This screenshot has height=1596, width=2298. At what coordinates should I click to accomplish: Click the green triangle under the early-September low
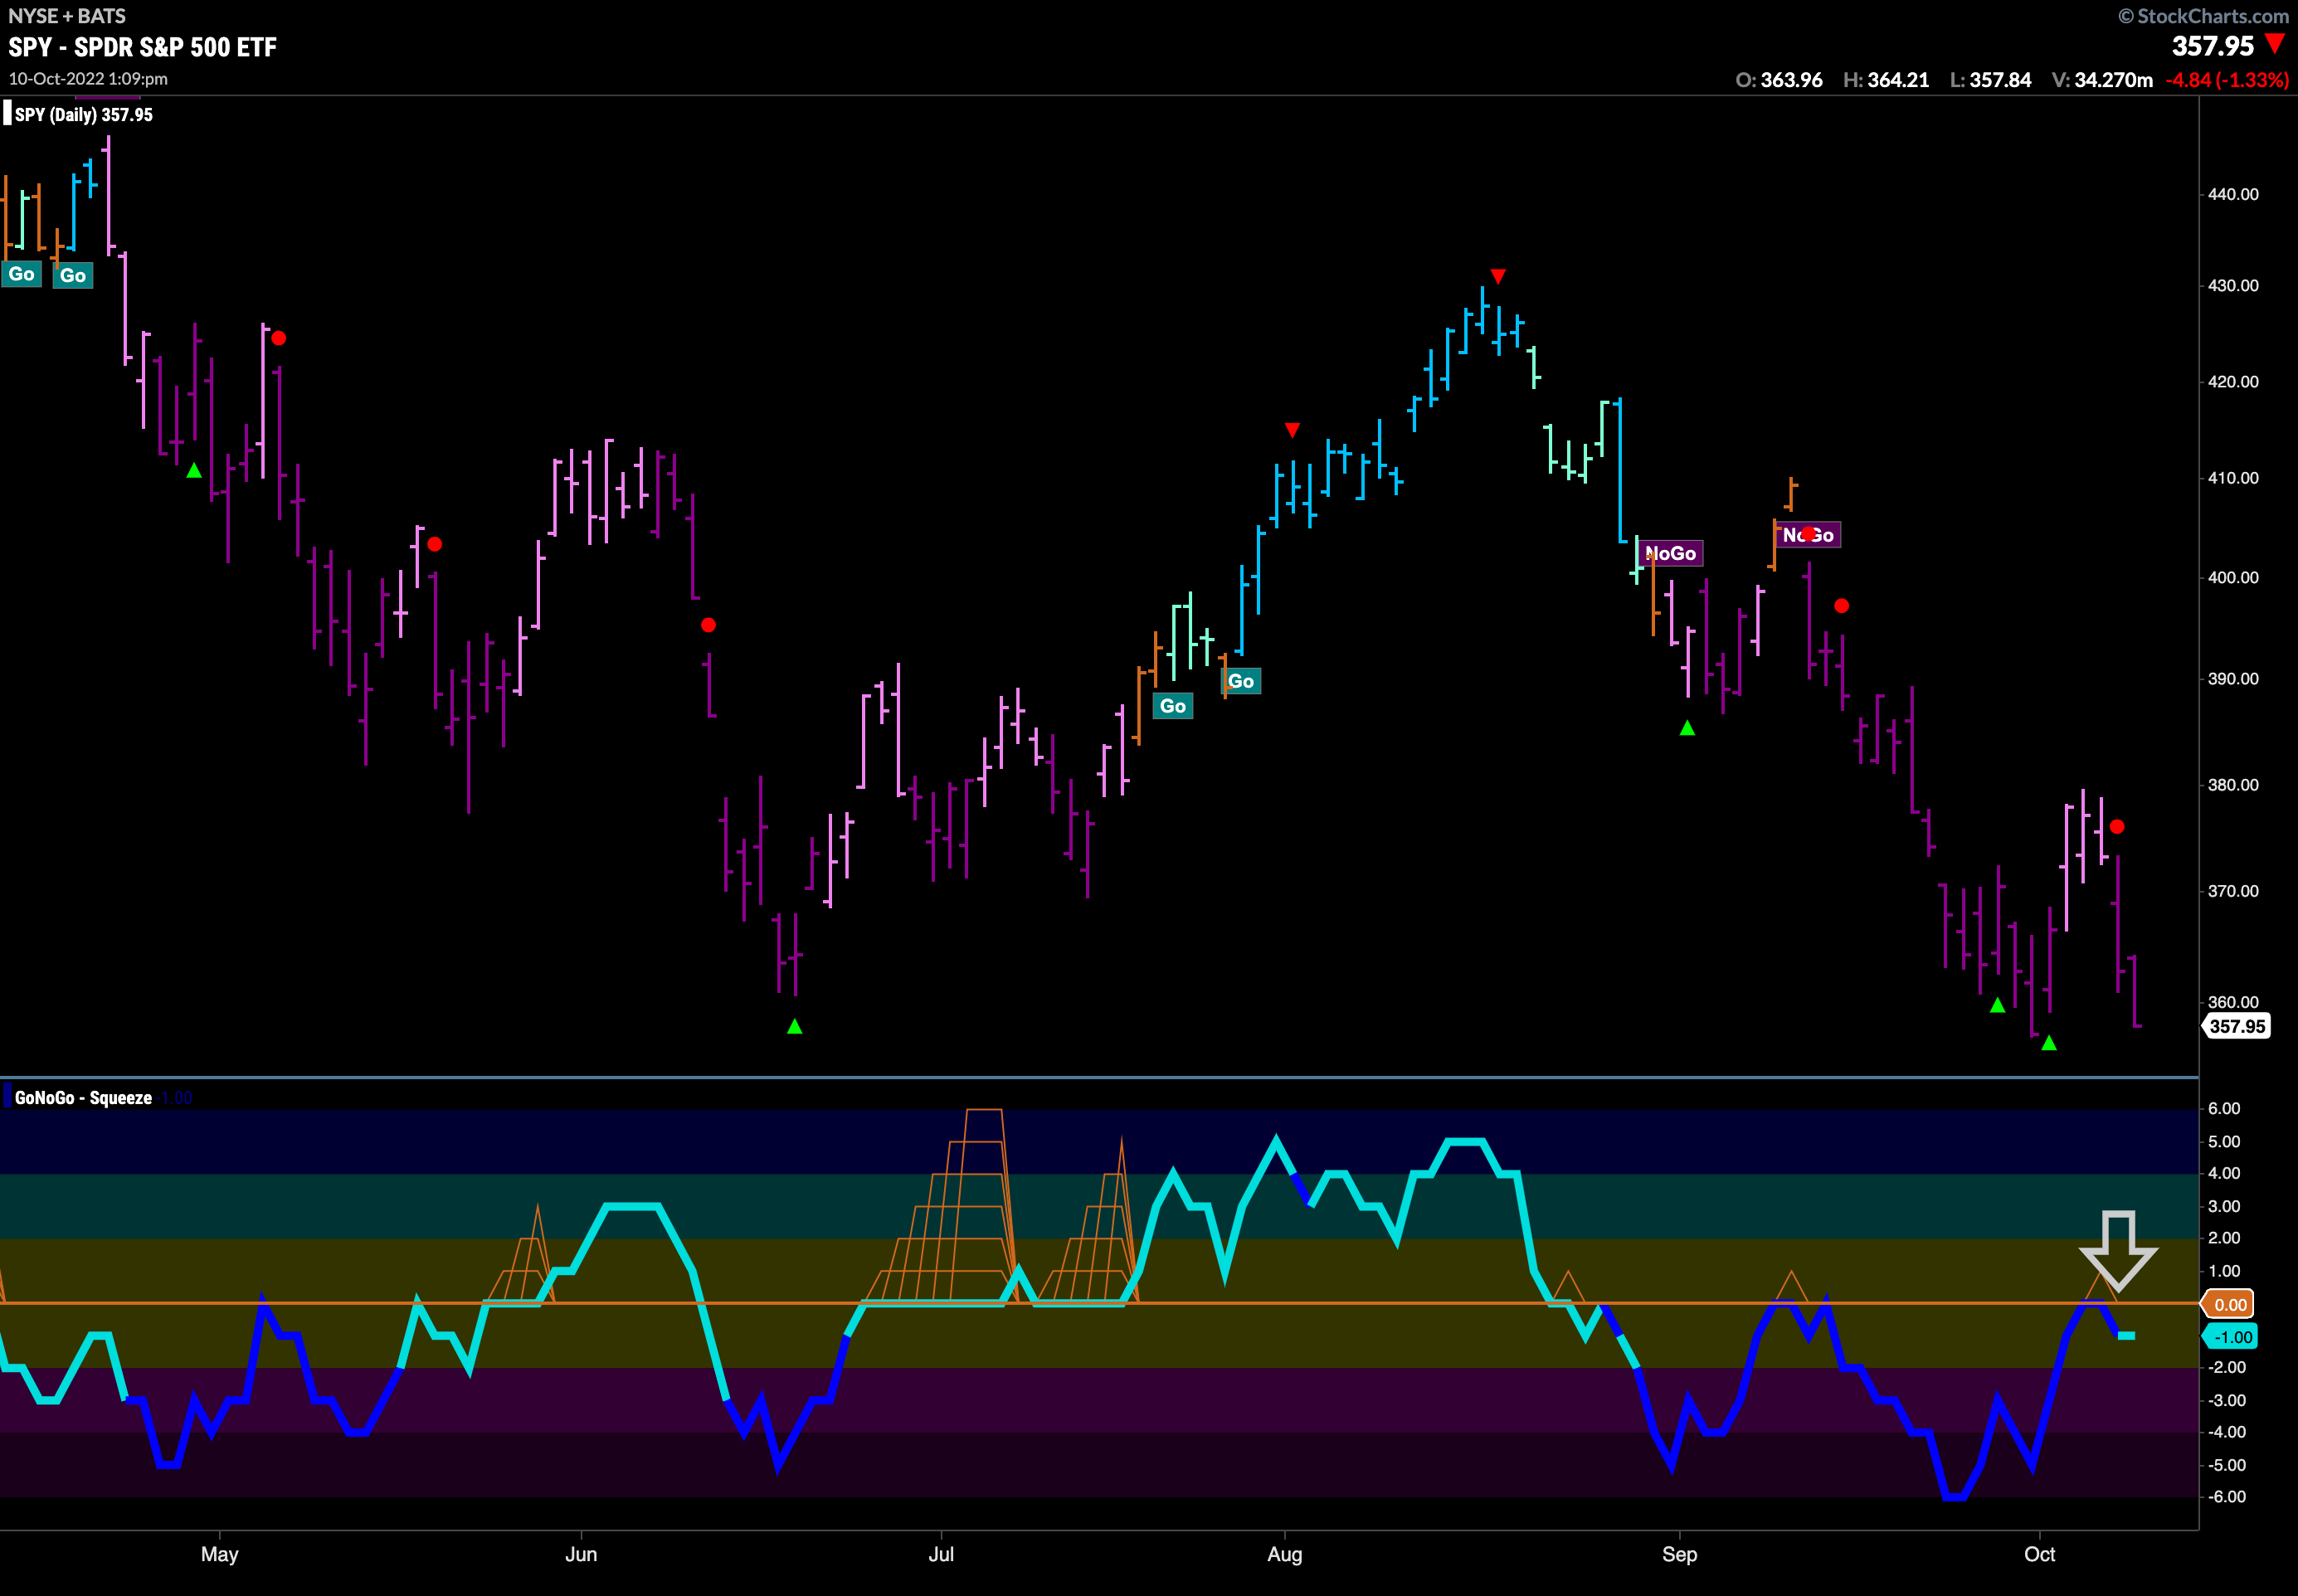(x=1687, y=728)
